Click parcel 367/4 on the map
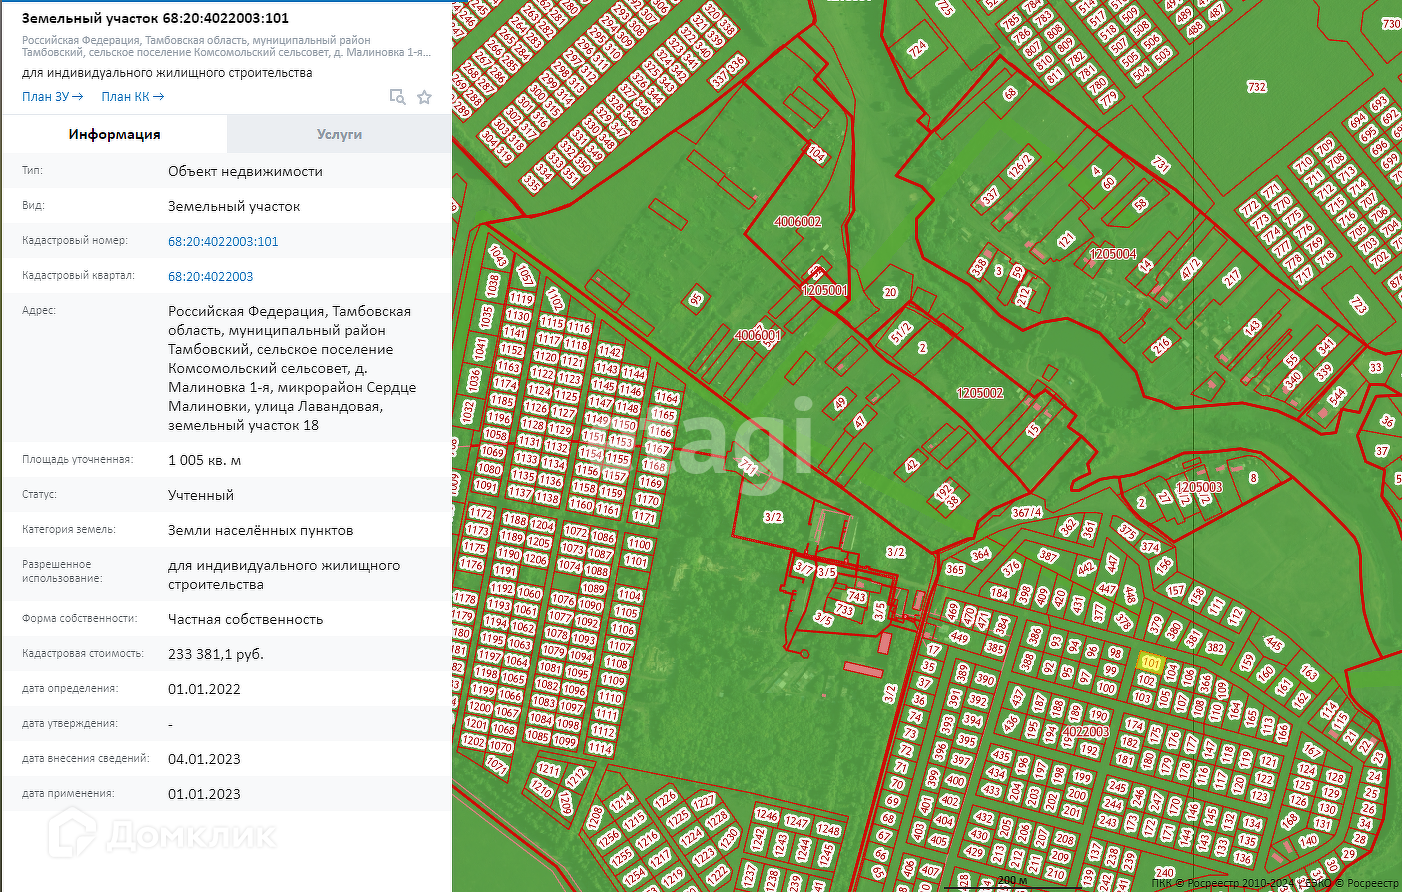 point(1027,513)
